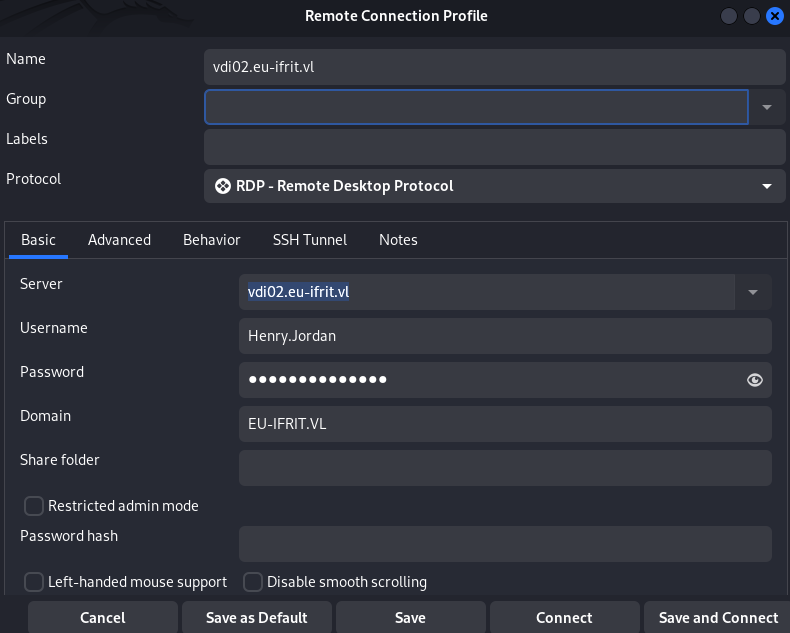The height and width of the screenshot is (633, 790).
Task: Enable Left-handed mouse support checkbox
Action: coord(34,582)
